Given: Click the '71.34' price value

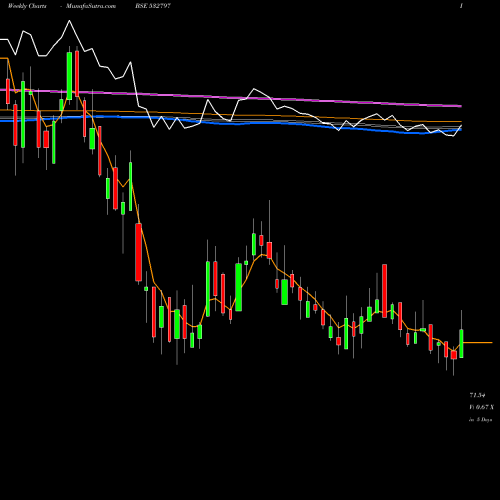Looking at the screenshot, I should click(x=477, y=395).
